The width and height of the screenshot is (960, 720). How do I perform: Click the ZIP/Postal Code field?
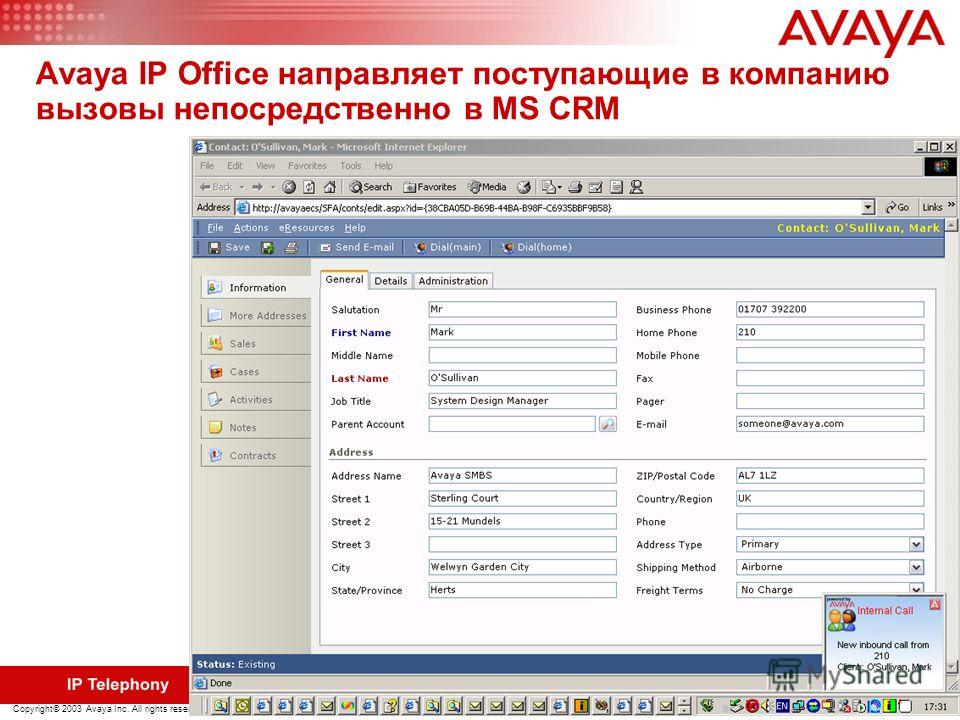pyautogui.click(x=830, y=476)
